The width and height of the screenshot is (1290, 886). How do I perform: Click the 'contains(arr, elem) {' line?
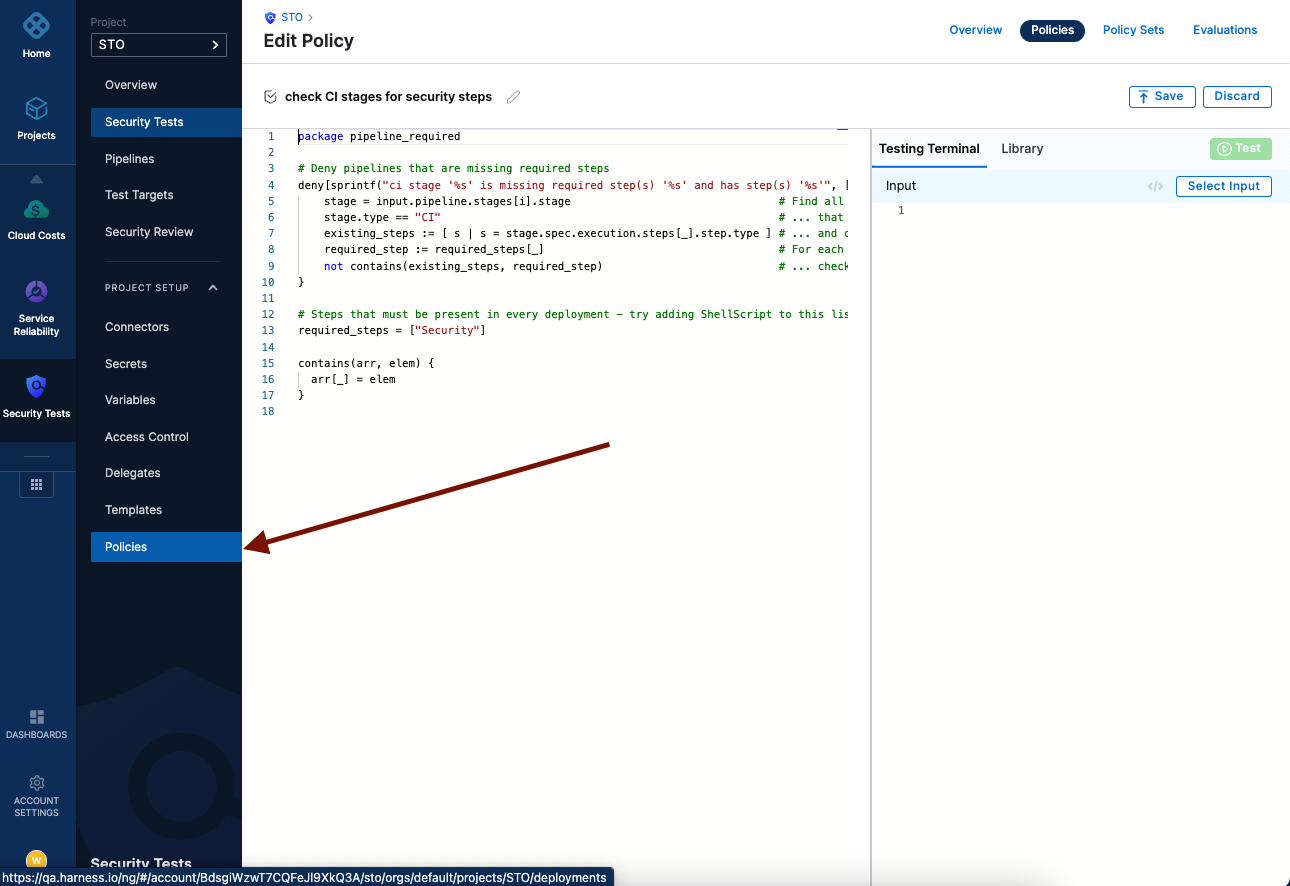[x=366, y=363]
